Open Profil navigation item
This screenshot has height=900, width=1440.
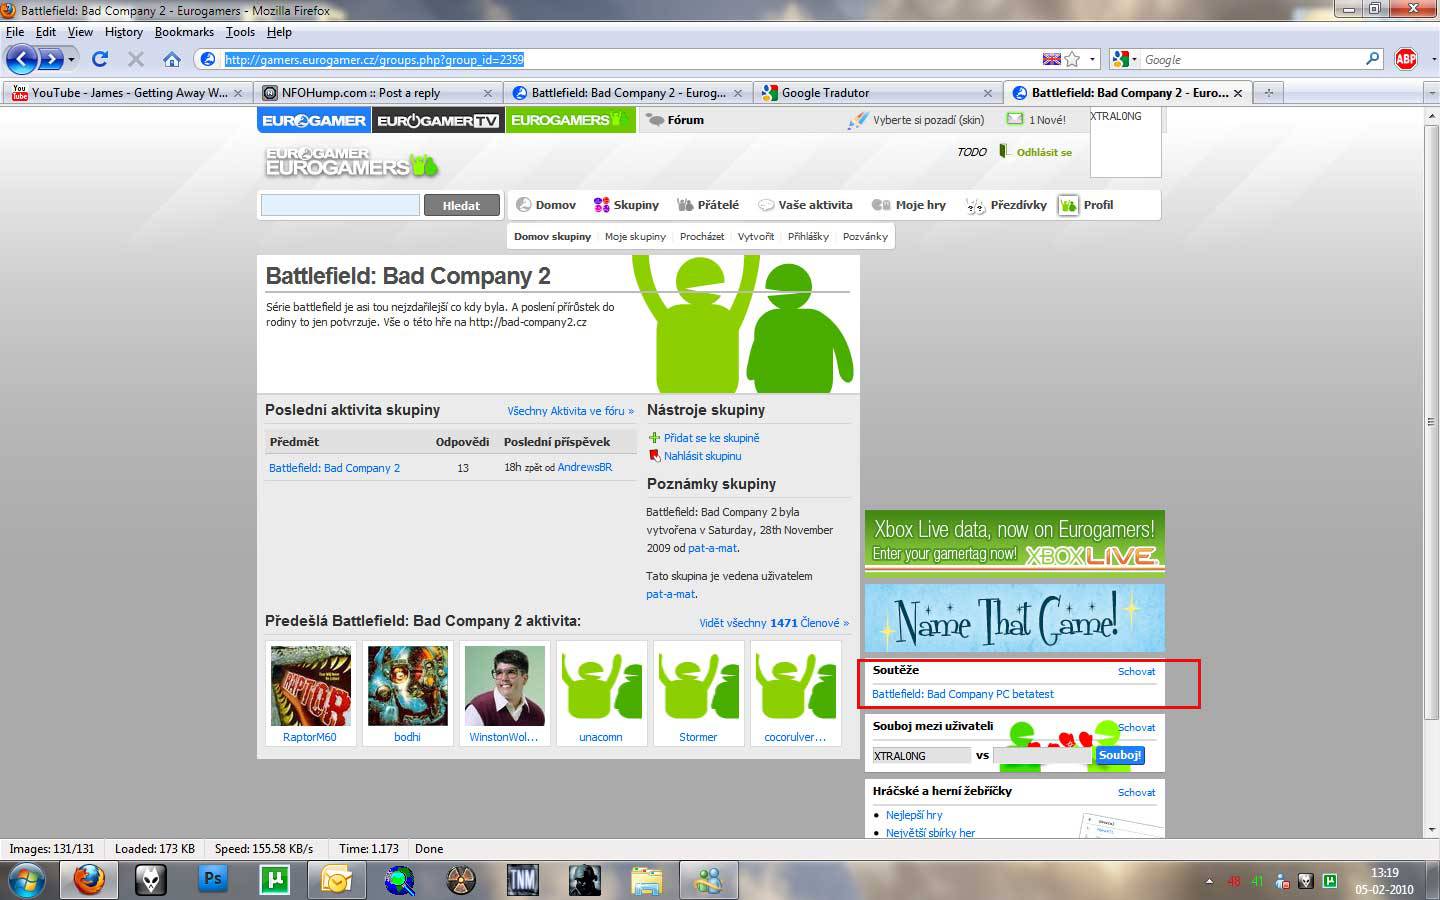pos(1087,205)
